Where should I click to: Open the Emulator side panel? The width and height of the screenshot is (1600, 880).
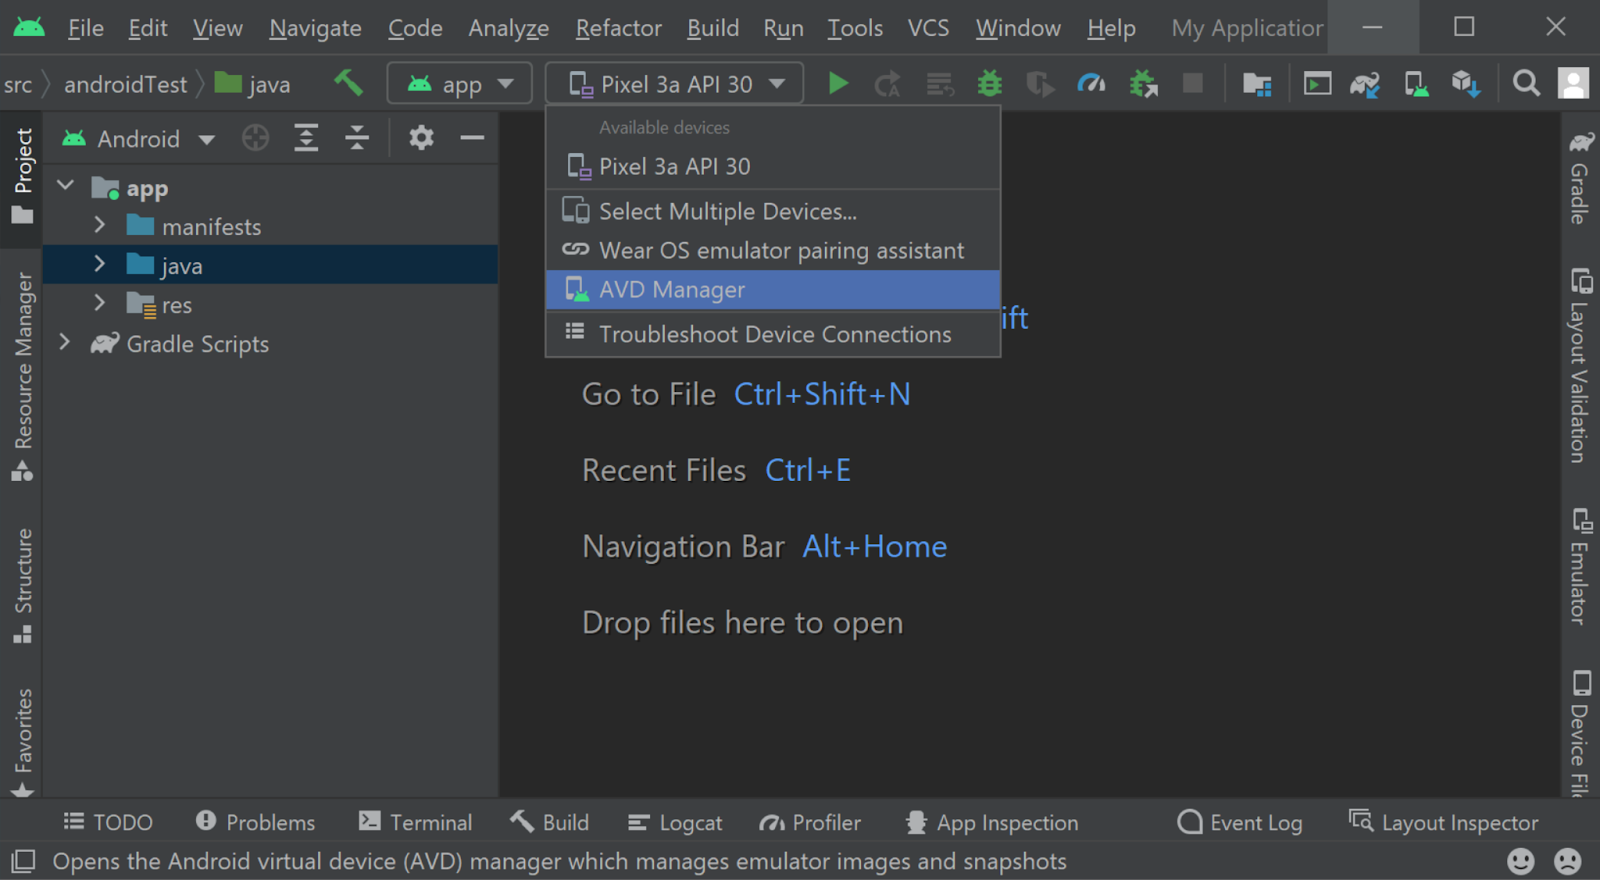click(1580, 566)
